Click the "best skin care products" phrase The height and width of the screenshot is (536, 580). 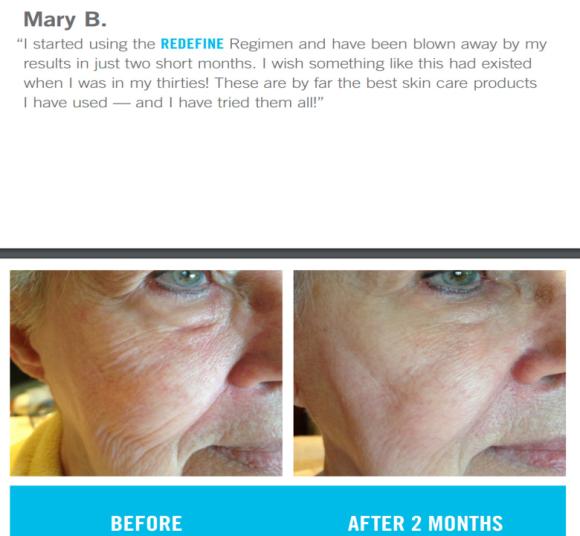pos(452,84)
